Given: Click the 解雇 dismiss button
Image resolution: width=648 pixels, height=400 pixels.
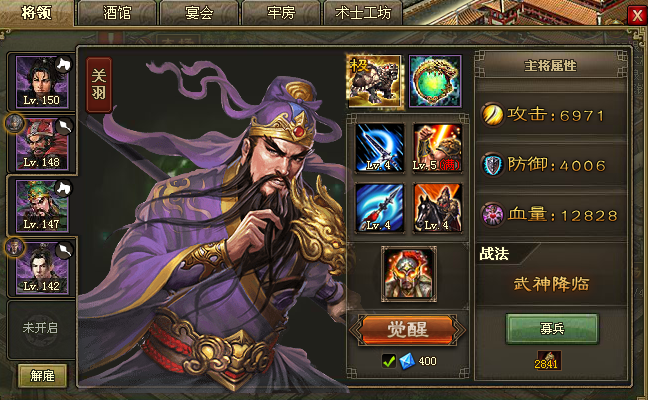Looking at the screenshot, I should coord(42,376).
